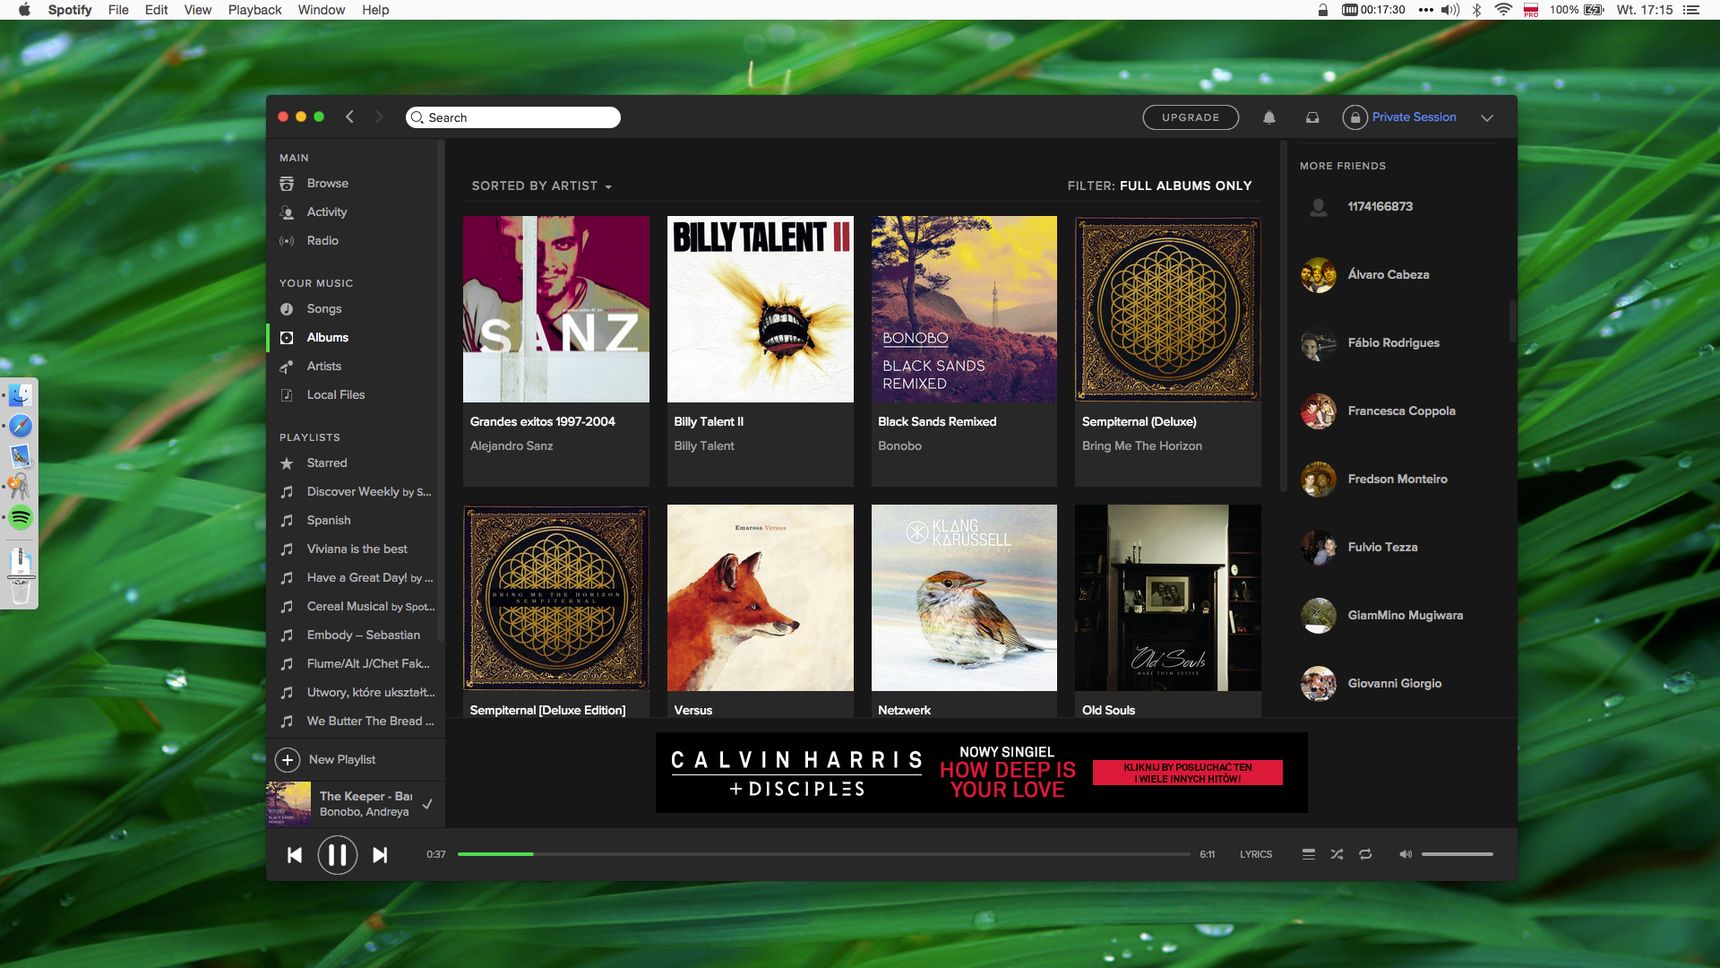Seek within the song progress bar
The height and width of the screenshot is (968, 1720).
point(823,854)
